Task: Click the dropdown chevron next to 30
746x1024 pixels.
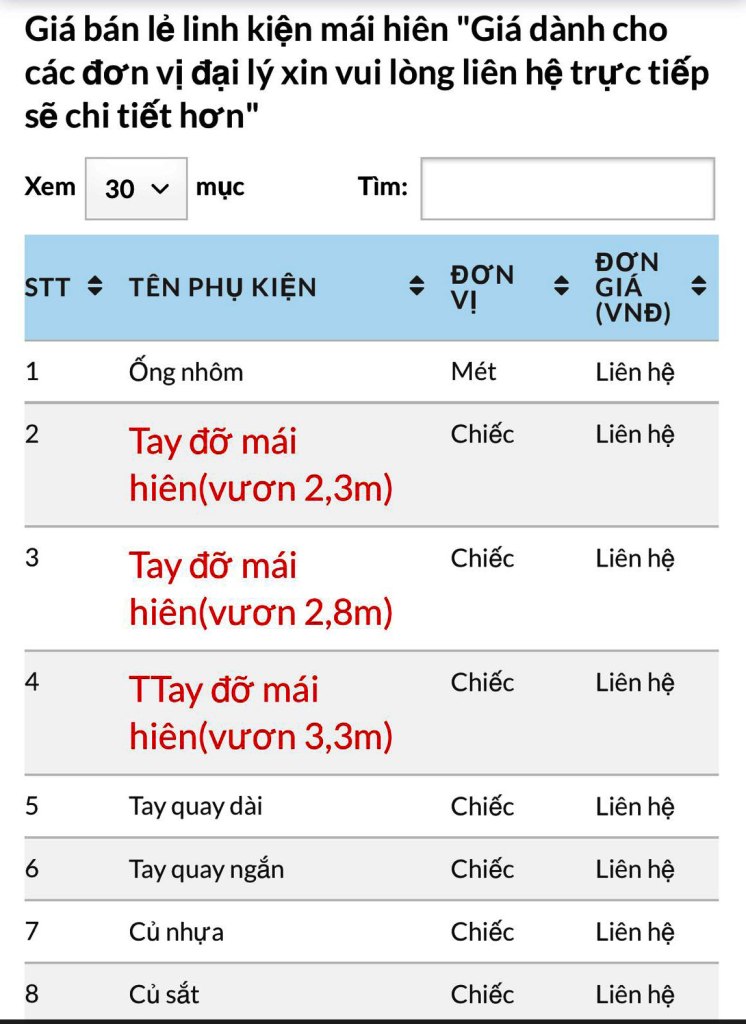Action: tap(159, 187)
